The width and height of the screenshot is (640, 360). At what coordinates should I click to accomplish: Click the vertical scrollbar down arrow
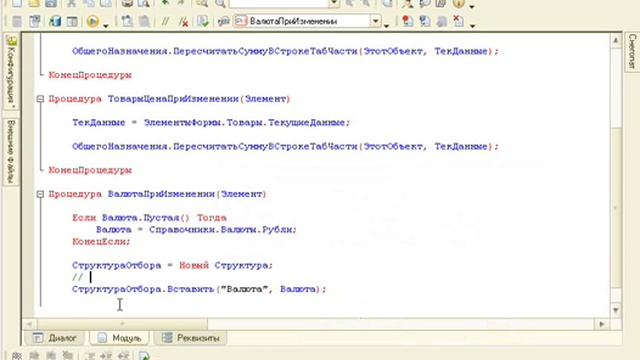tap(616, 310)
